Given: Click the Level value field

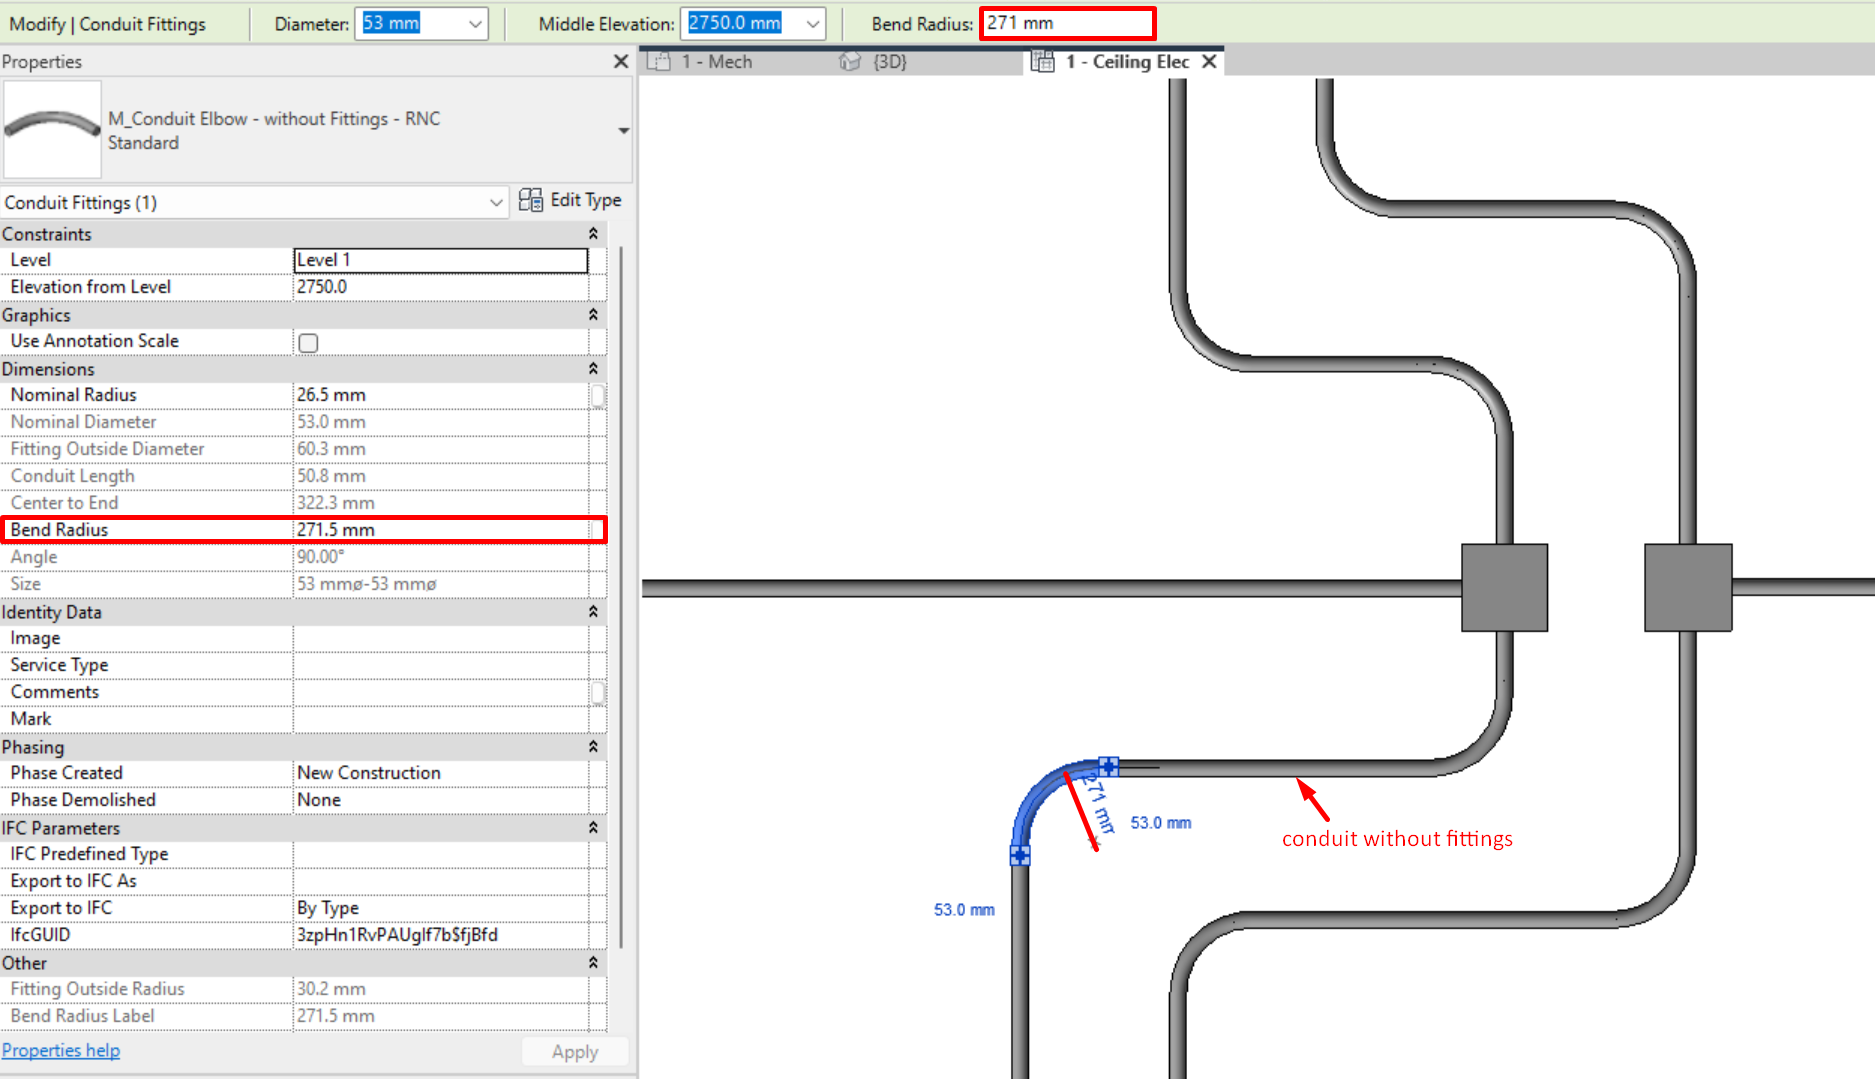Looking at the screenshot, I should coord(441,260).
